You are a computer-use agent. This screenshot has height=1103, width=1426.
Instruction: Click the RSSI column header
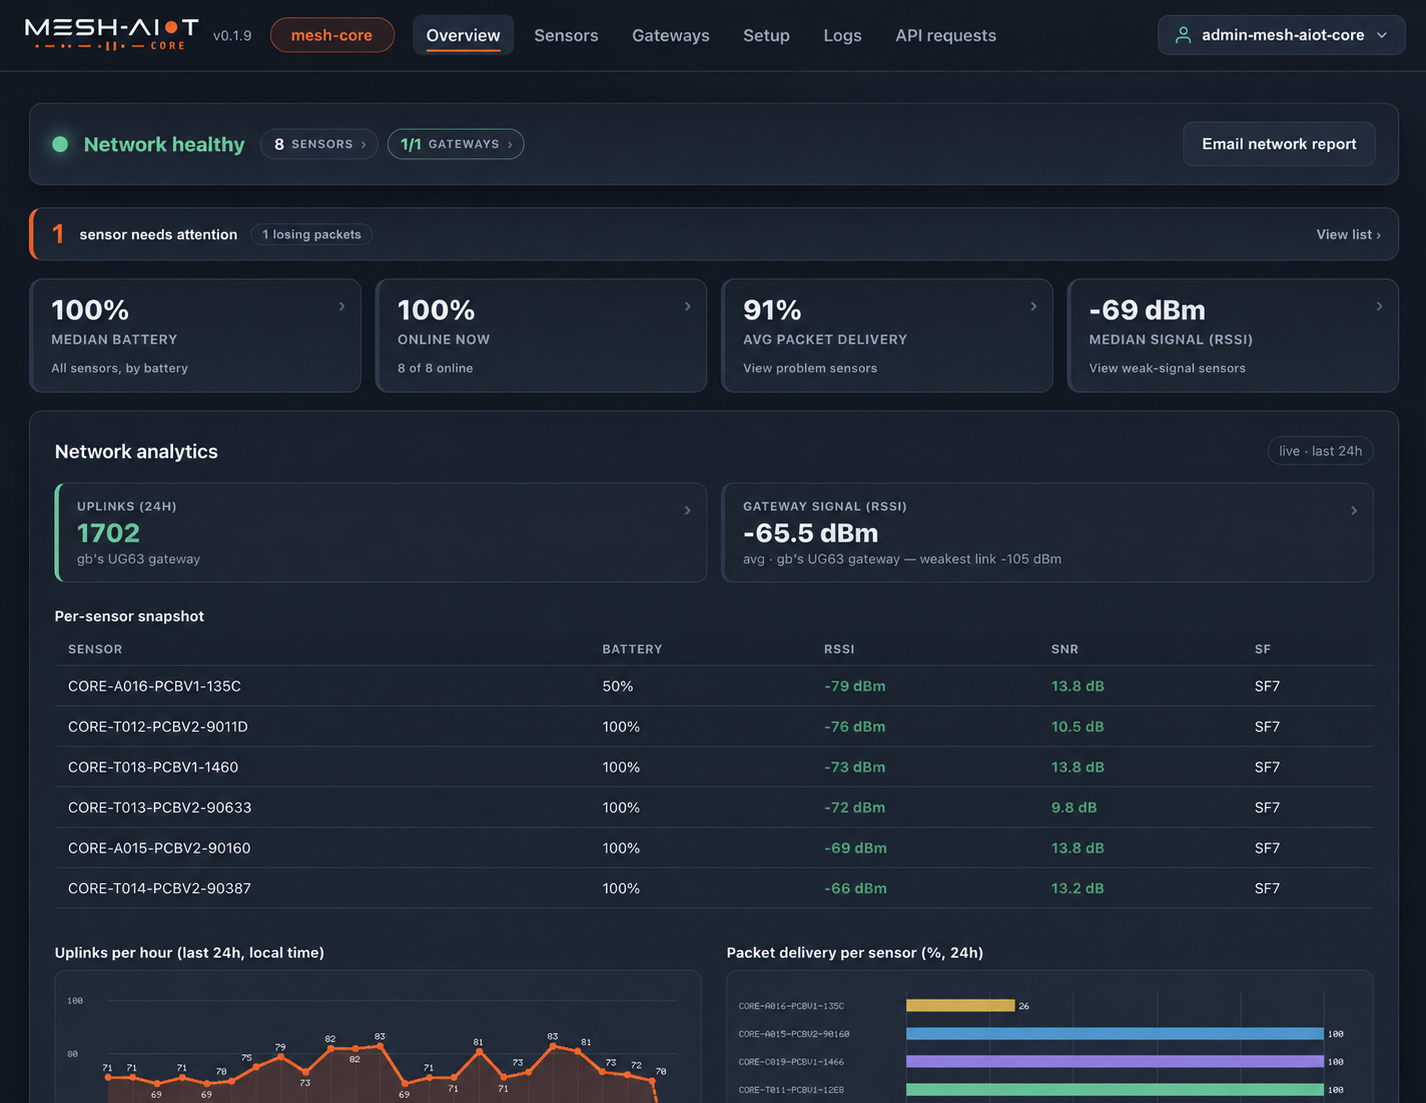839,649
